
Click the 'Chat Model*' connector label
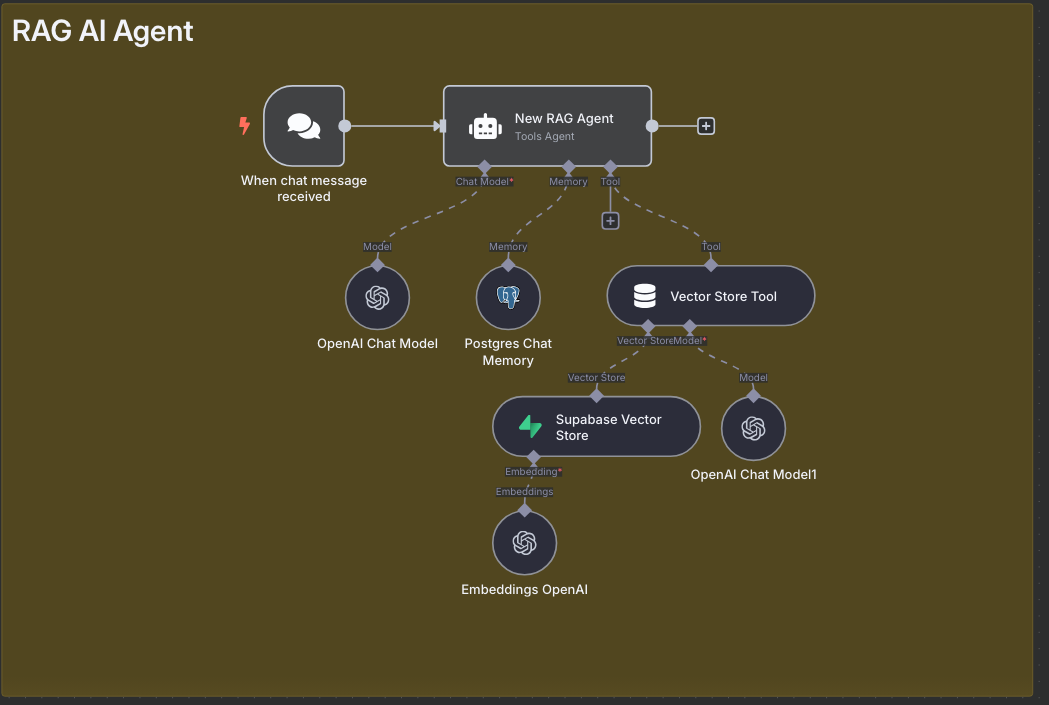(484, 181)
